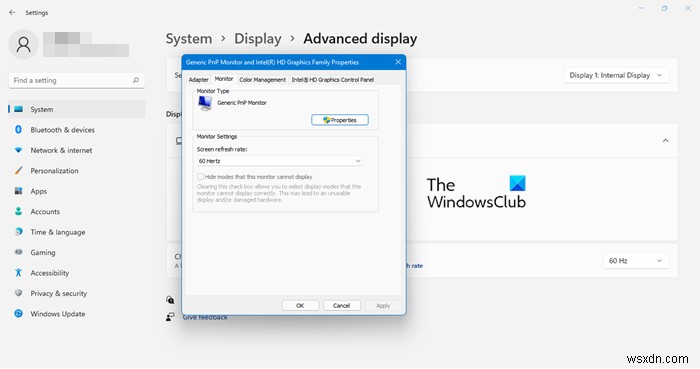Image resolution: width=700 pixels, height=369 pixels.
Task: Click the monitor Properties button
Action: click(340, 120)
